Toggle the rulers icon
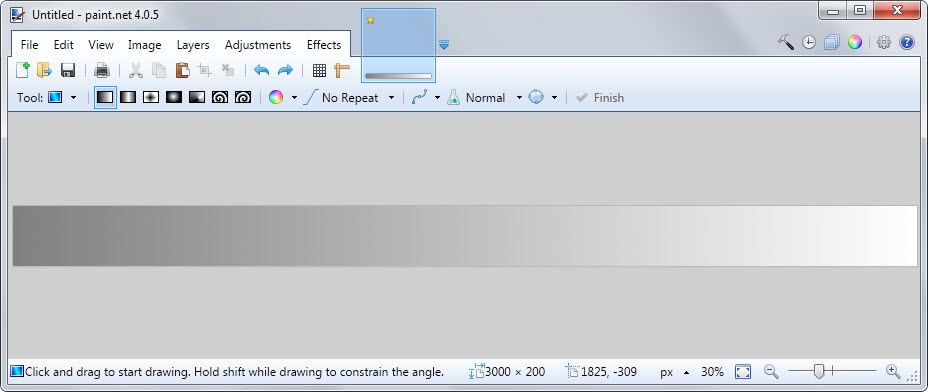928x392 pixels. (x=342, y=70)
